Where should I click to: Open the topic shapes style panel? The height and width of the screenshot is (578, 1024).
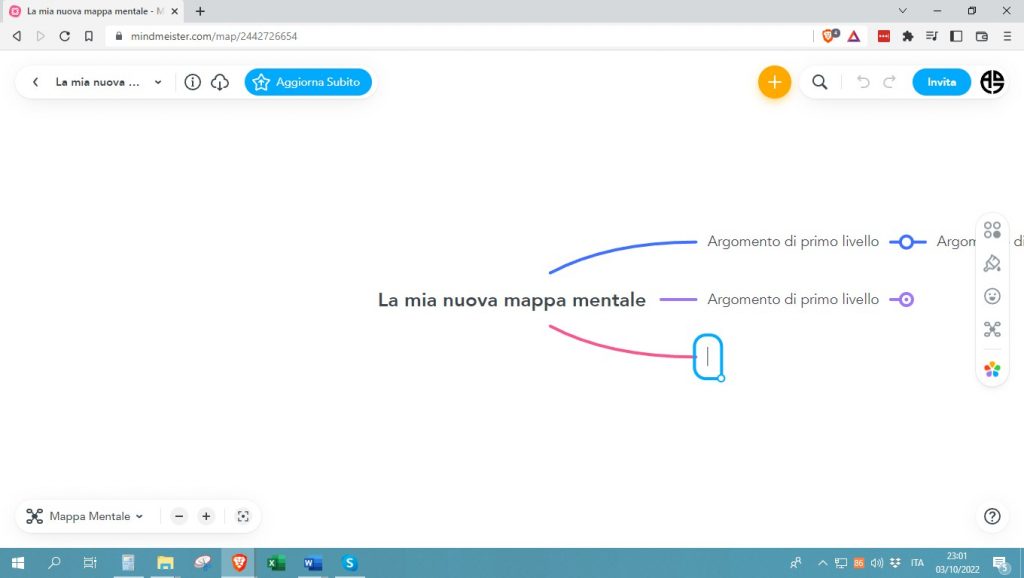992,230
